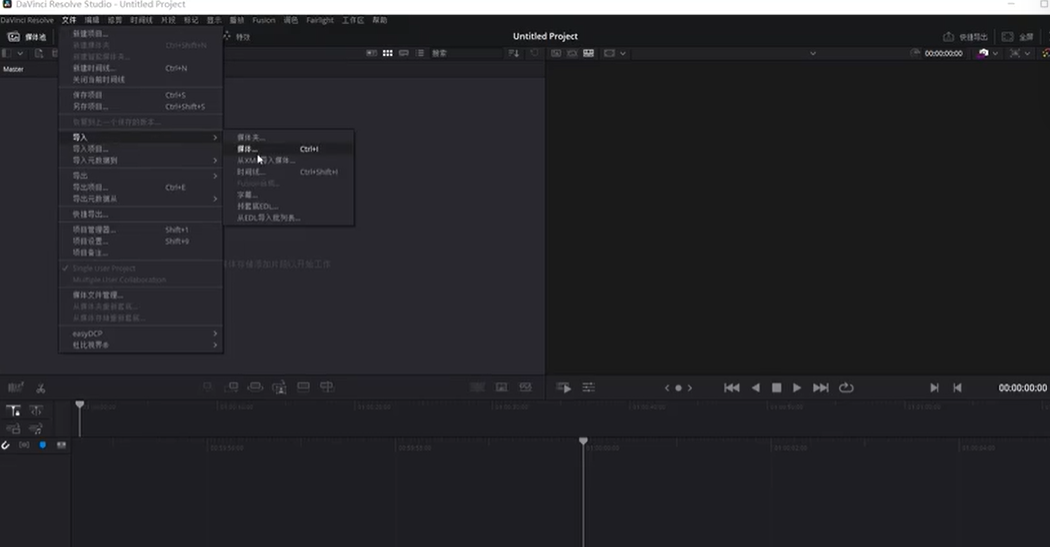The width and height of the screenshot is (1050, 547).
Task: Toggle lock timeline playhead option
Action: (13, 410)
